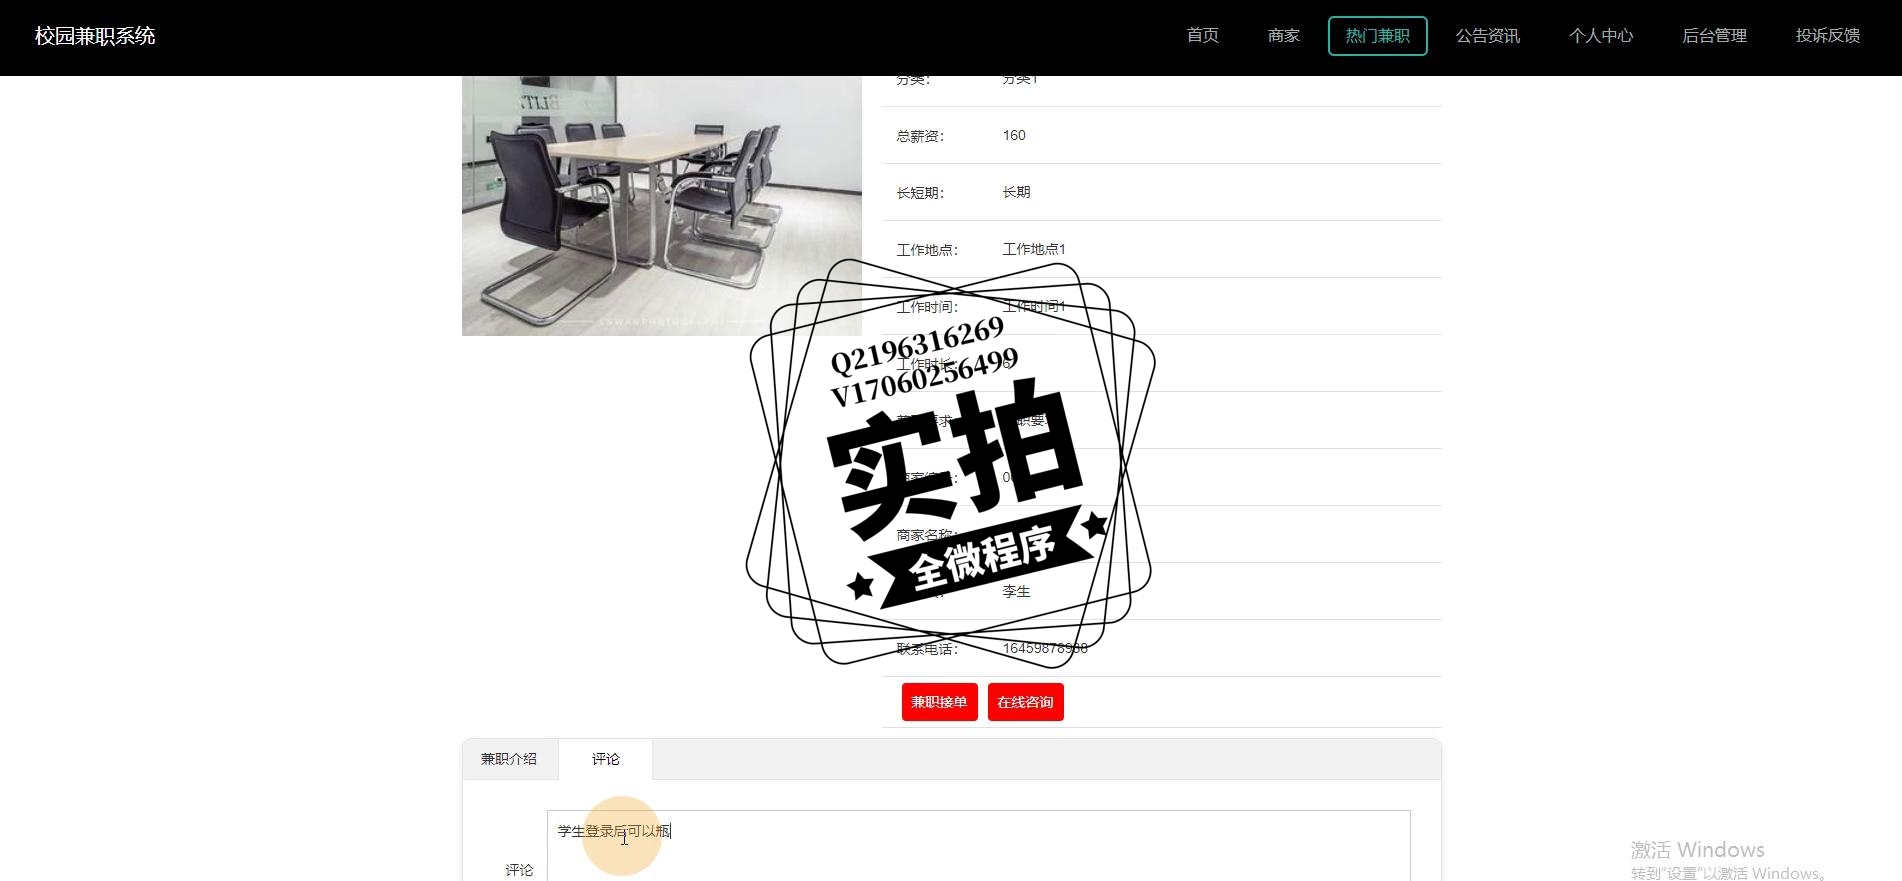Open the 个人中心 menu item
The height and width of the screenshot is (881, 1902).
[1601, 36]
